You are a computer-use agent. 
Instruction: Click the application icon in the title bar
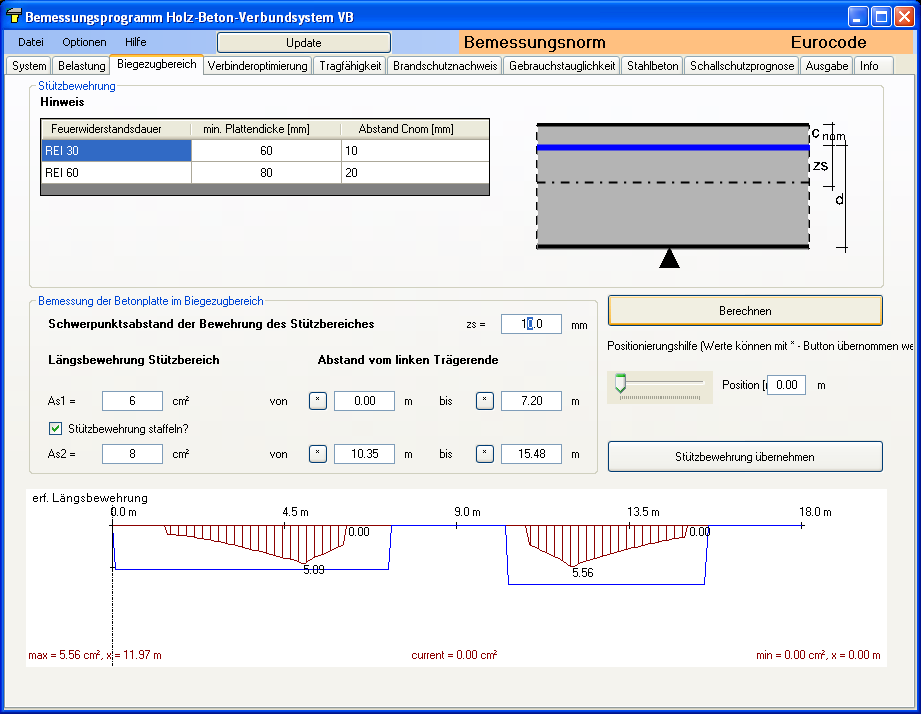tap(13, 17)
